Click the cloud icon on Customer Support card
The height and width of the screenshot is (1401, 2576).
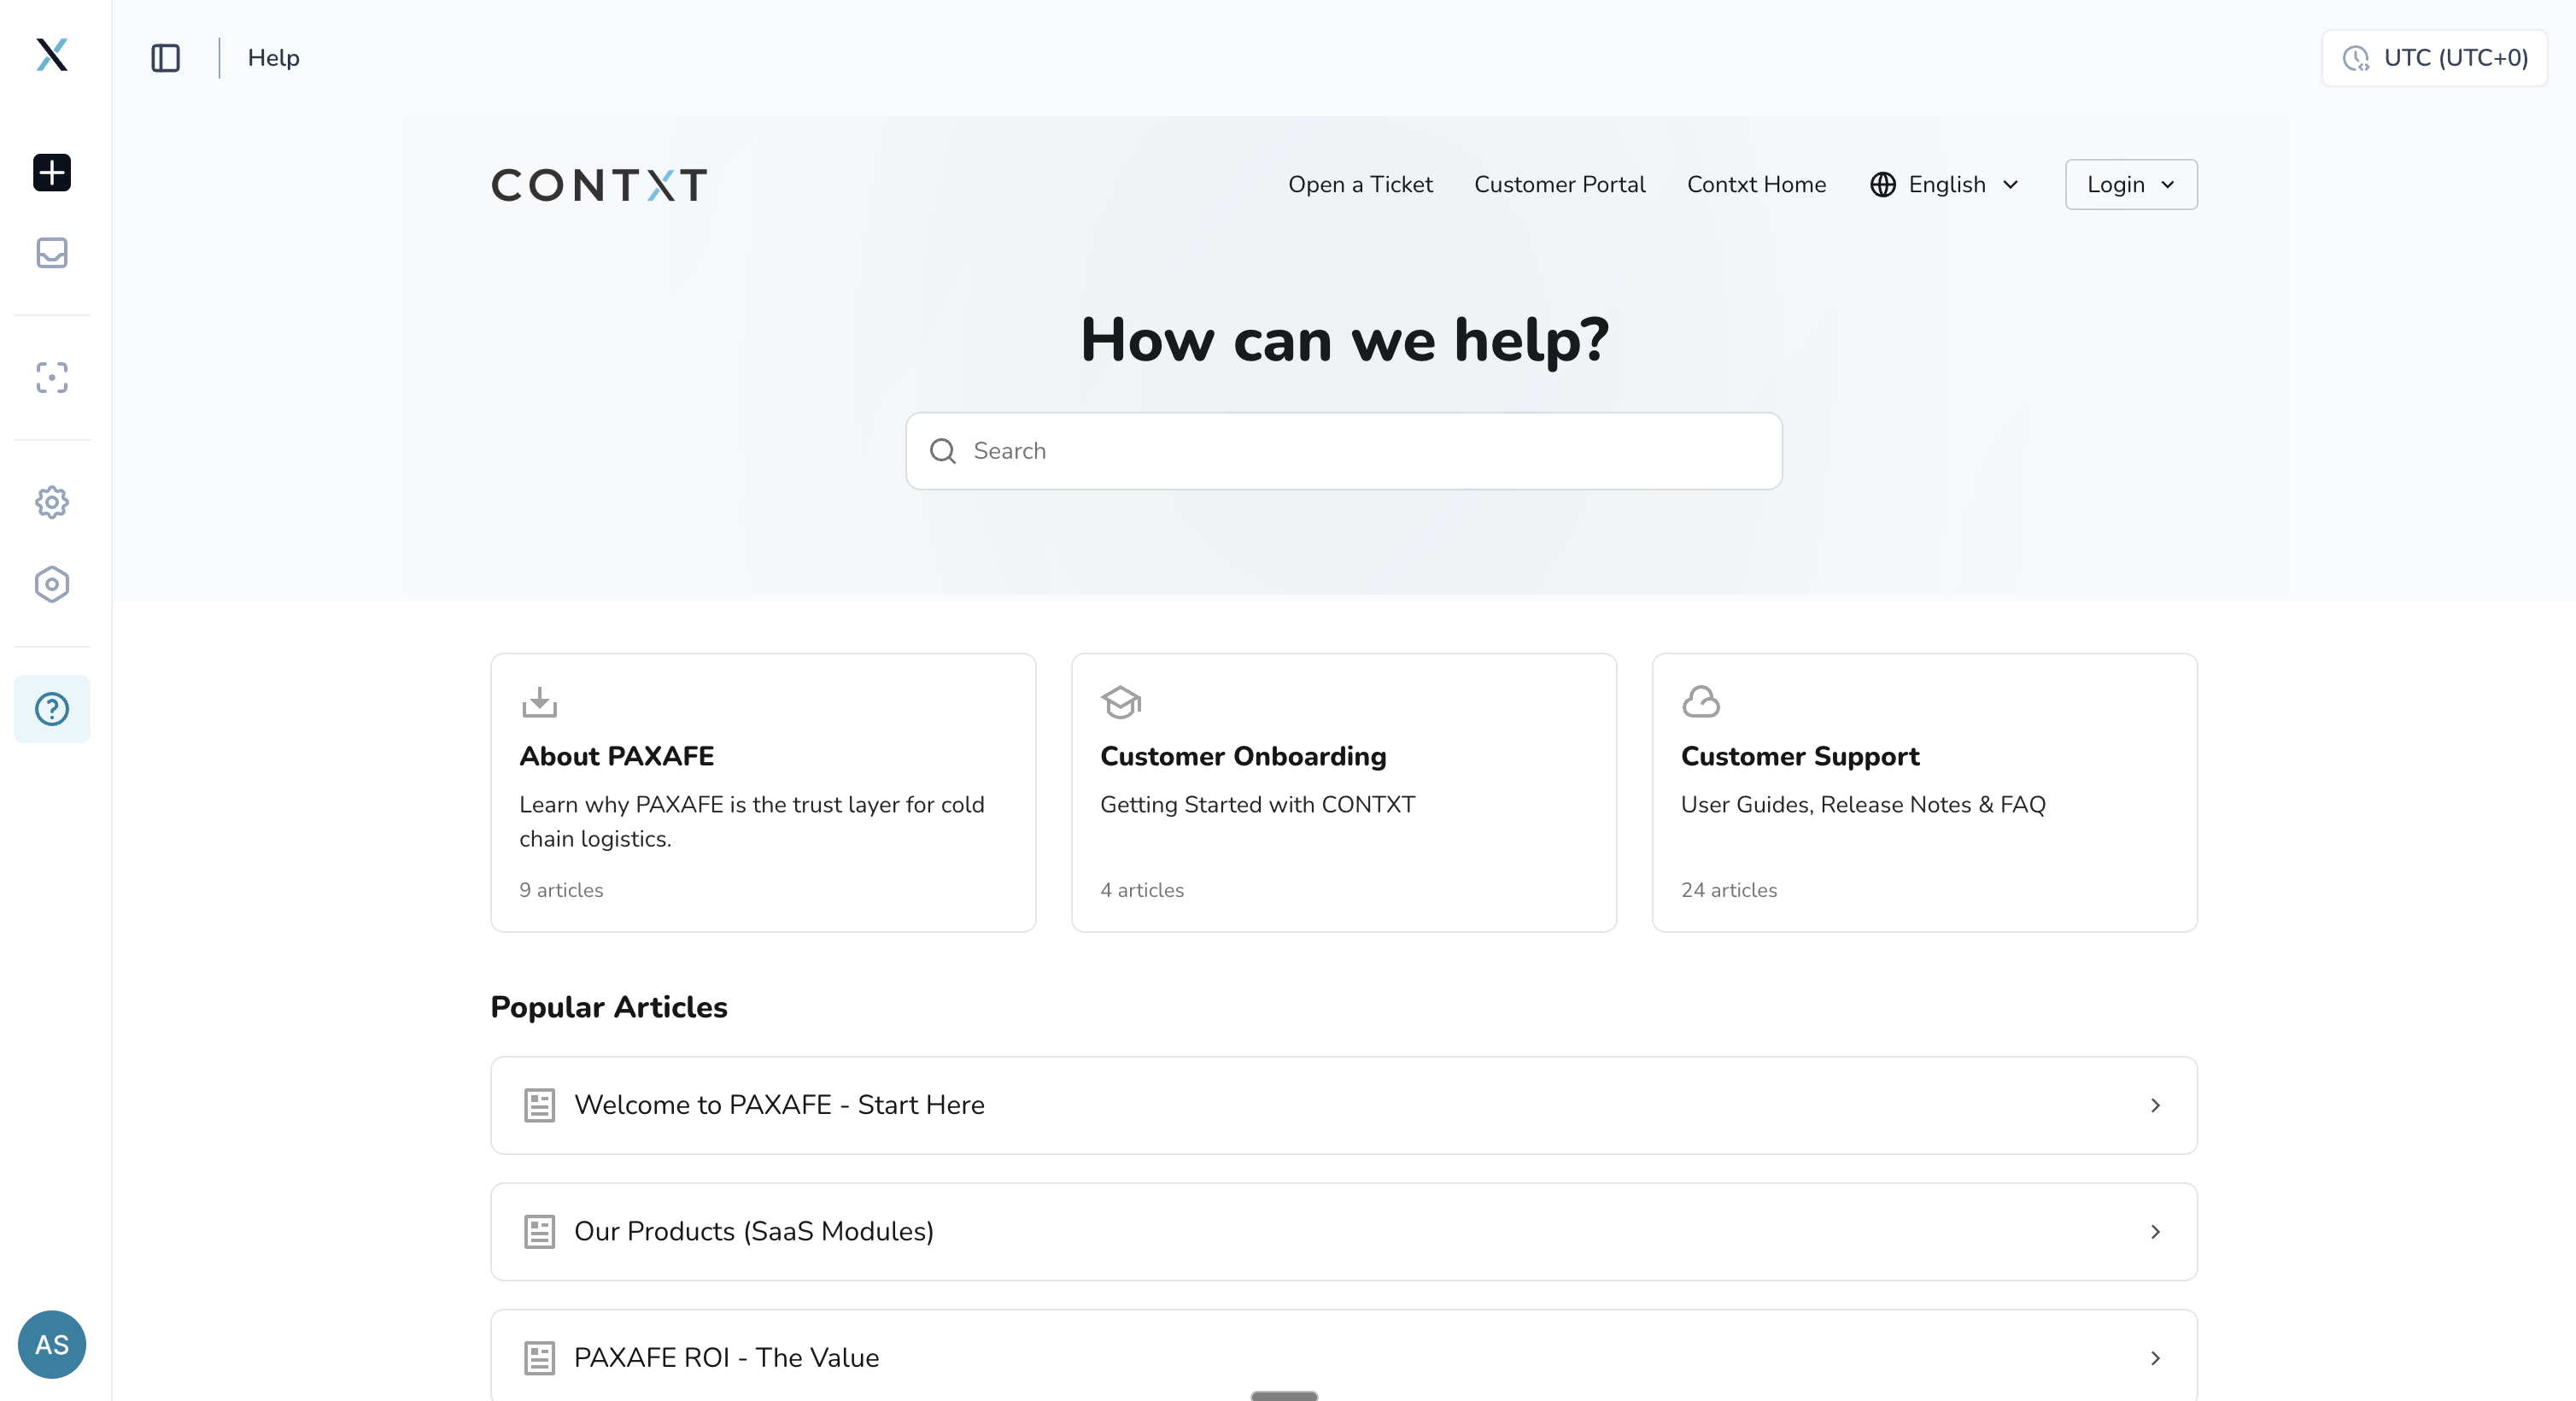pos(1701,702)
